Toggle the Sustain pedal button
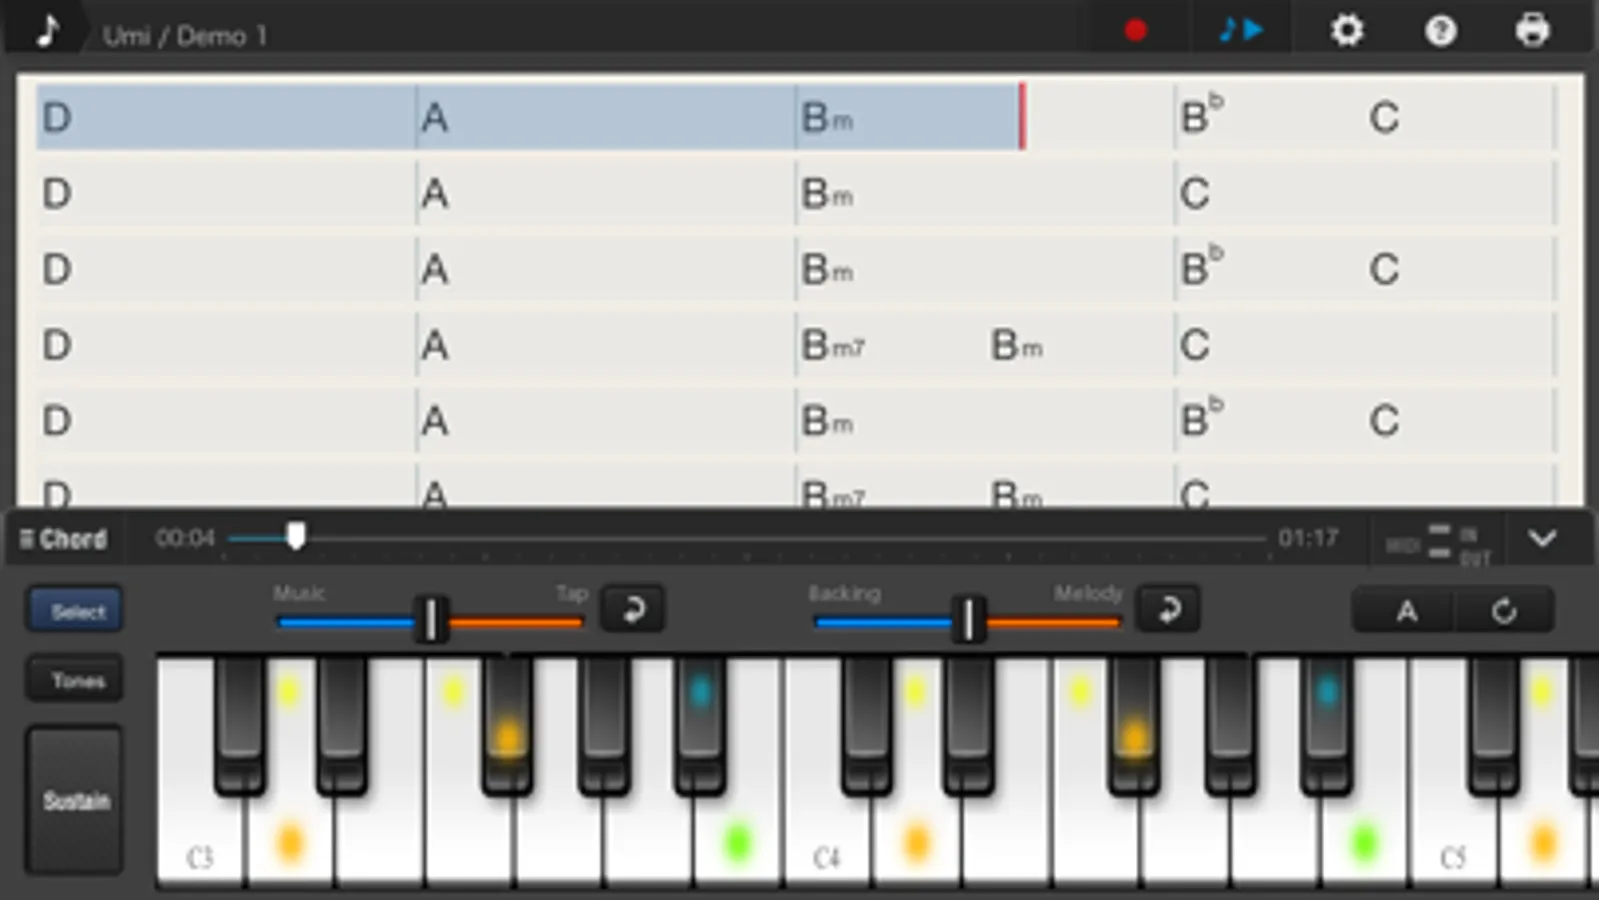Image resolution: width=1599 pixels, height=900 pixels. point(76,800)
